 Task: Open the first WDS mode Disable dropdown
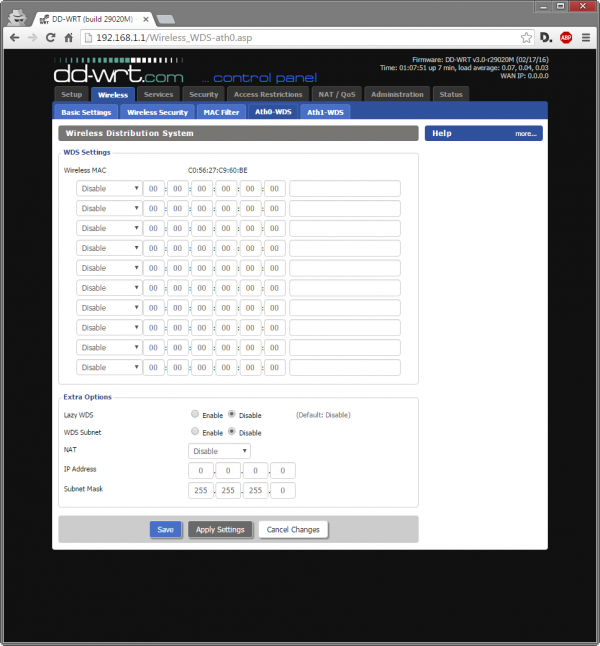[x=109, y=189]
